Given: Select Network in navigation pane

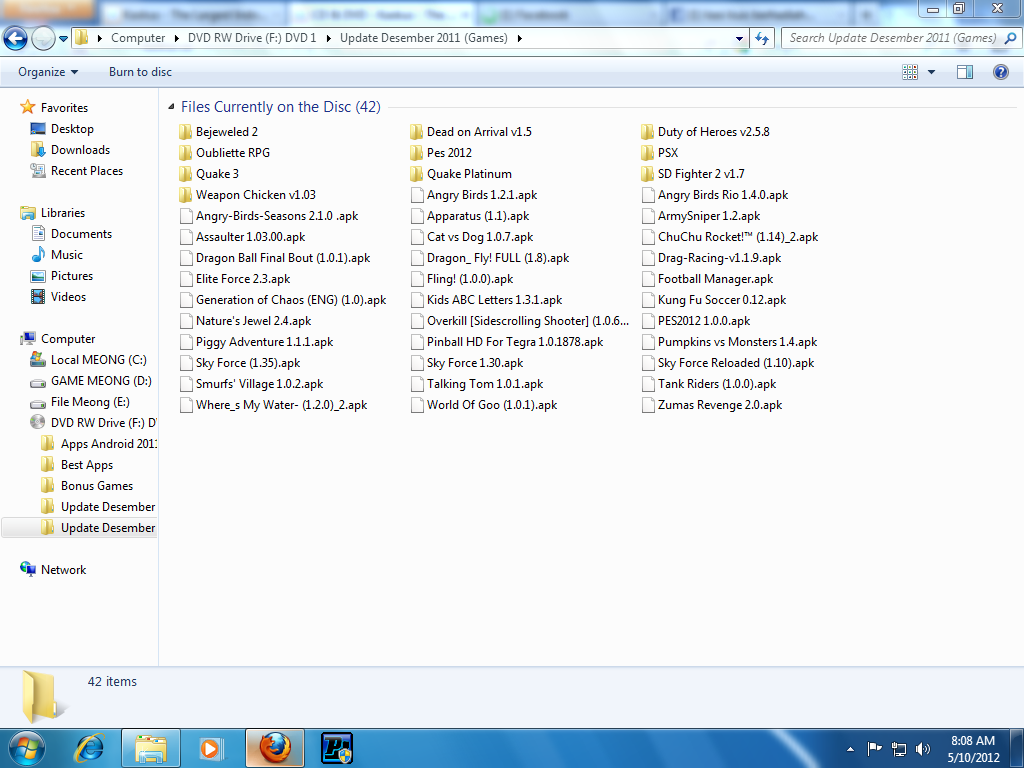Looking at the screenshot, I should click(x=63, y=569).
